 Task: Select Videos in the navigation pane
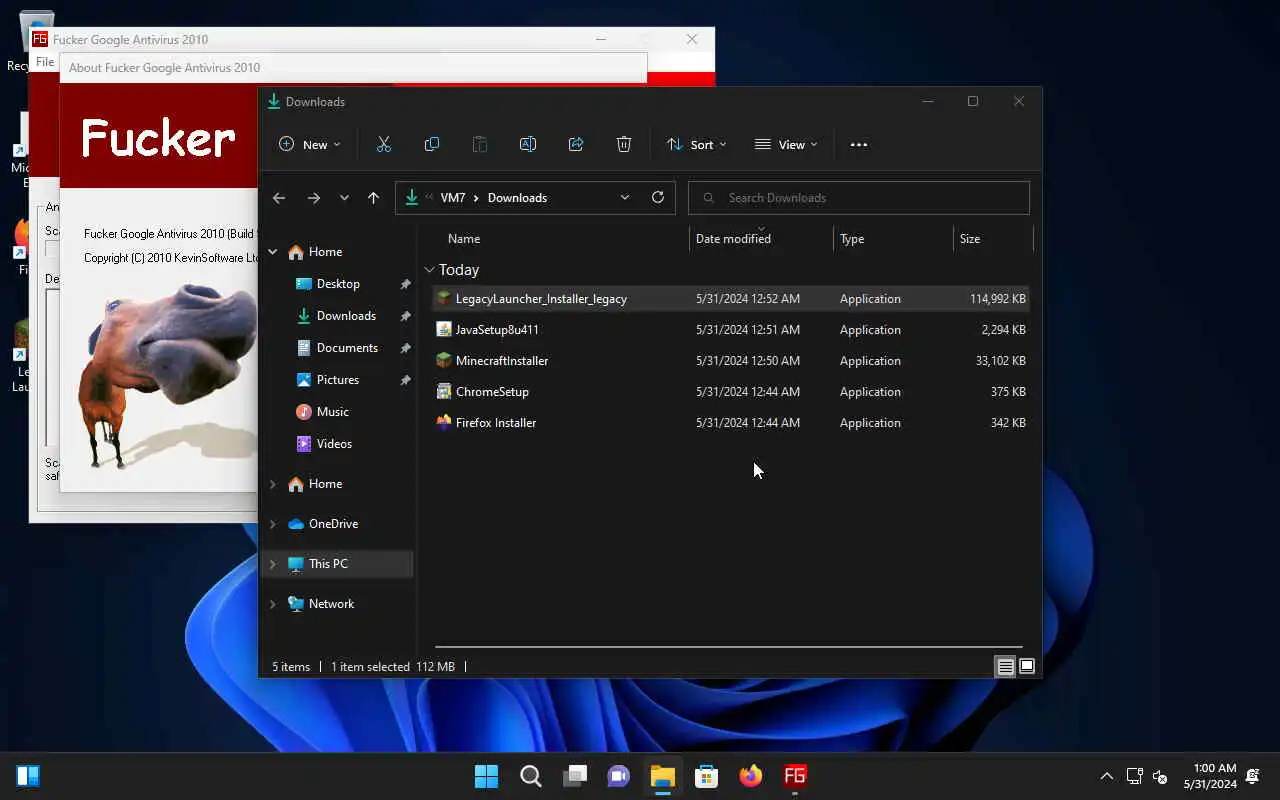pyautogui.click(x=334, y=444)
